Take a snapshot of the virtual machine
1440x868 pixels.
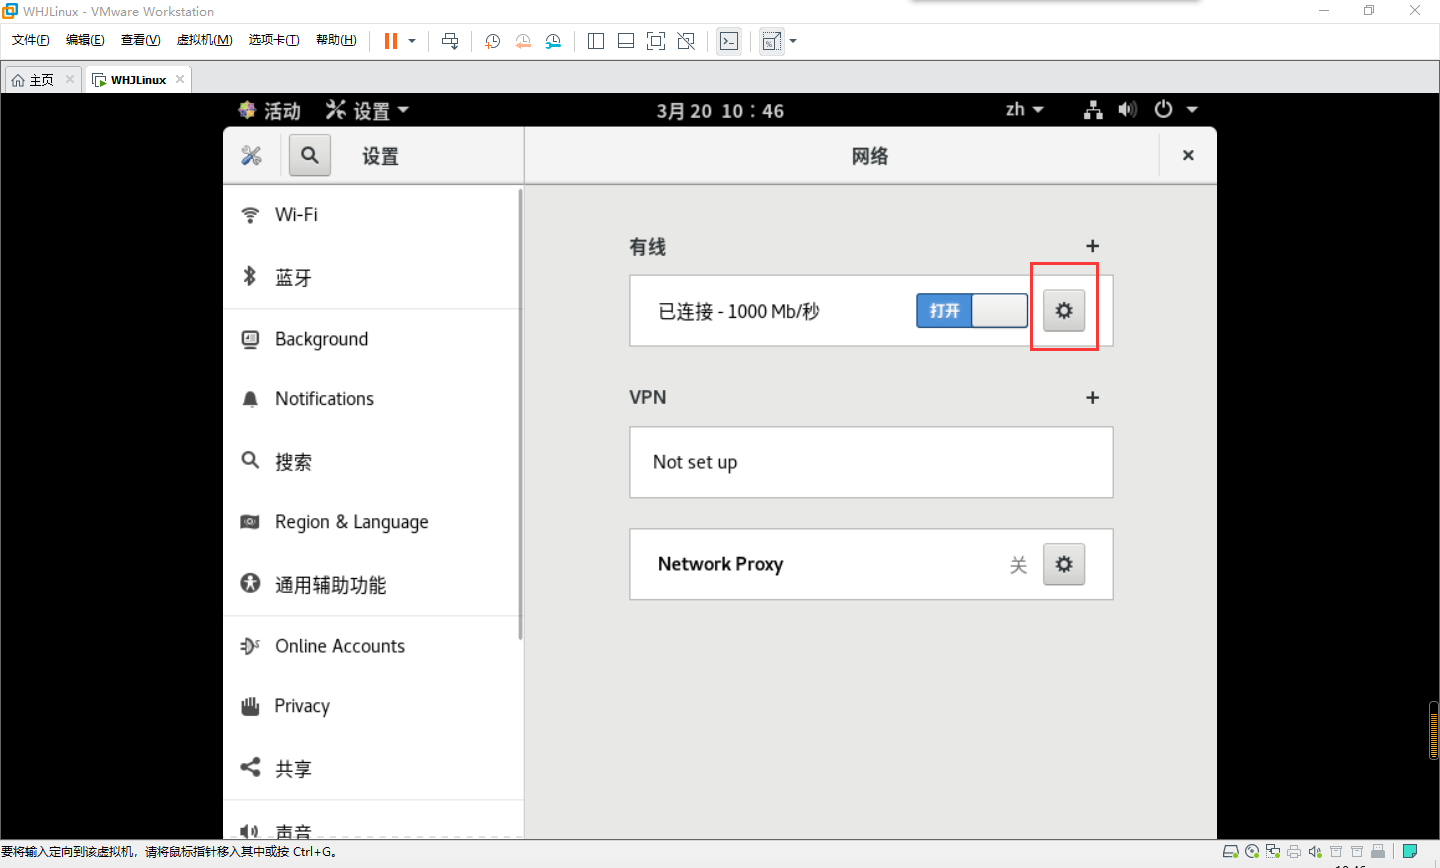pos(491,41)
